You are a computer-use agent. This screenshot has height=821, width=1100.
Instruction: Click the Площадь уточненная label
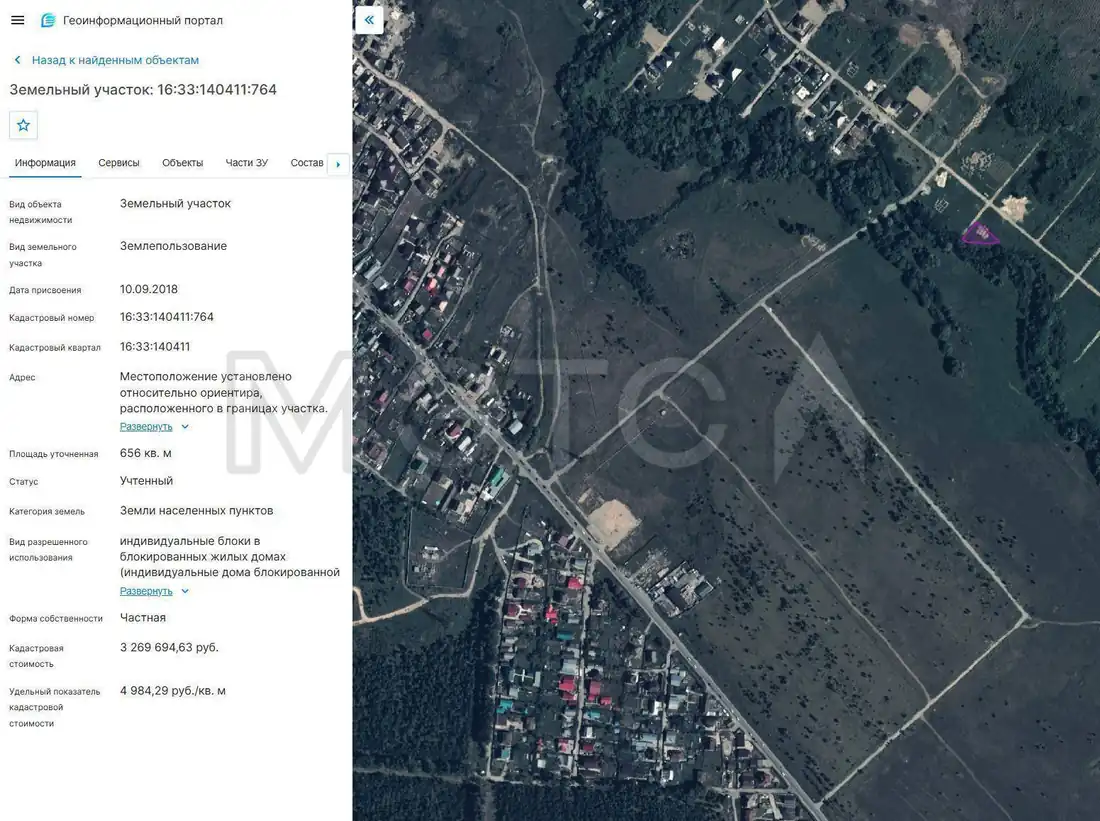click(53, 454)
